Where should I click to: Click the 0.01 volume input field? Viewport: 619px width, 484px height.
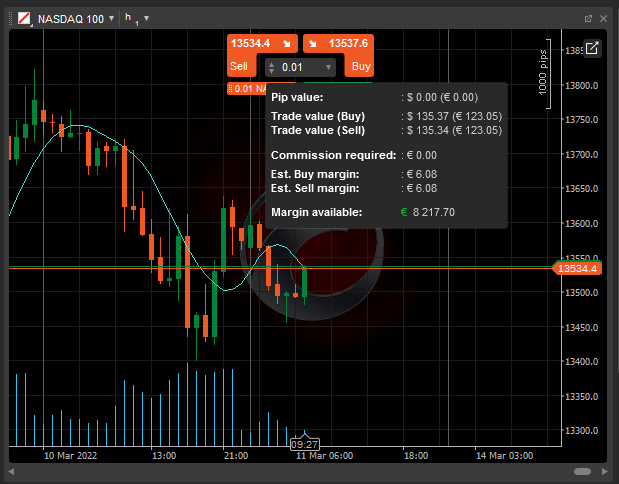[x=300, y=68]
